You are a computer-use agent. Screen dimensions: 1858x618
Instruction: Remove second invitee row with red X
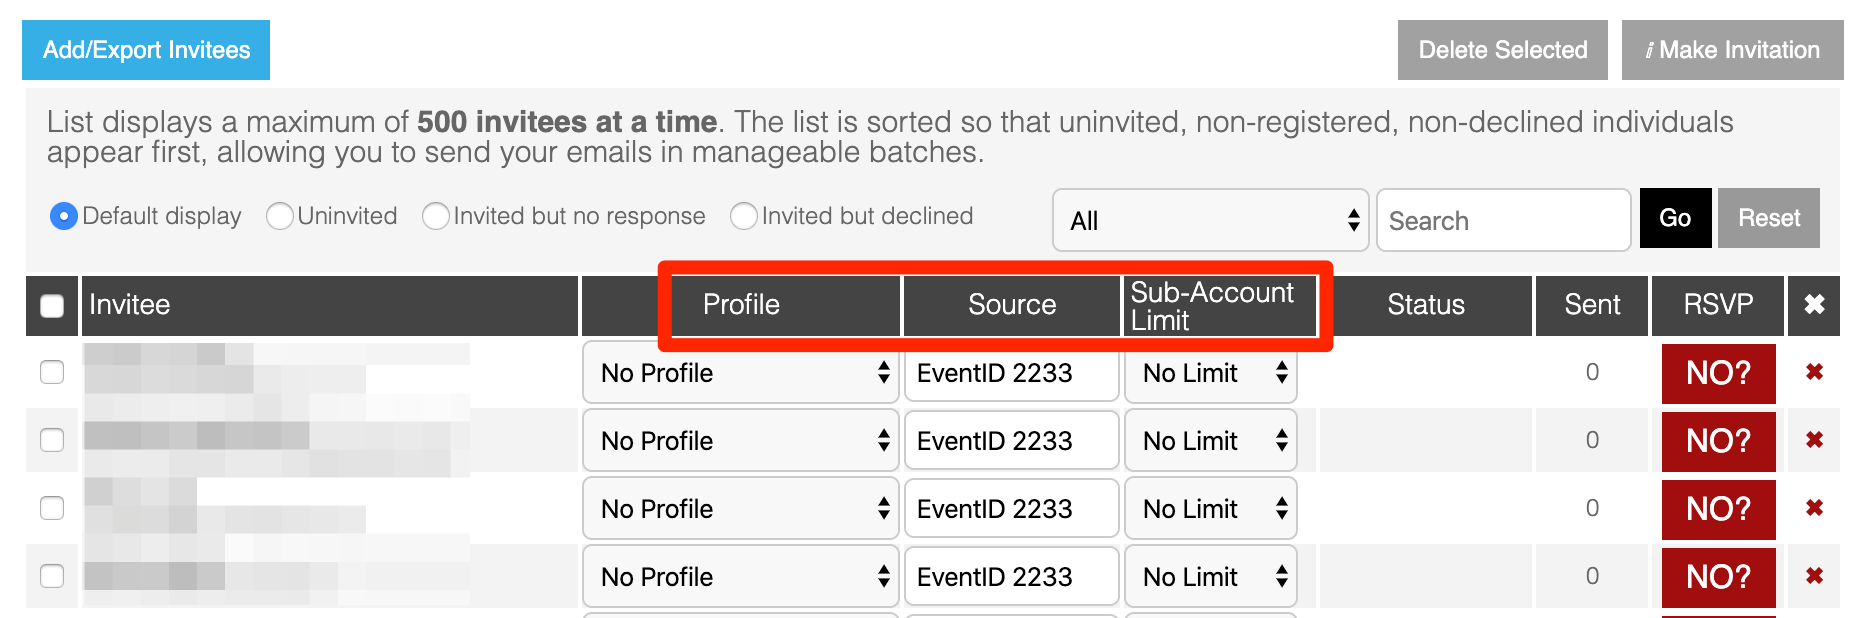(x=1814, y=440)
